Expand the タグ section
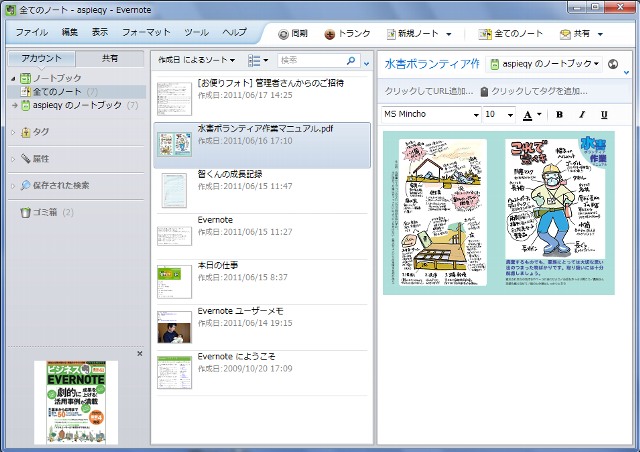This screenshot has width=640, height=452. coord(13,132)
